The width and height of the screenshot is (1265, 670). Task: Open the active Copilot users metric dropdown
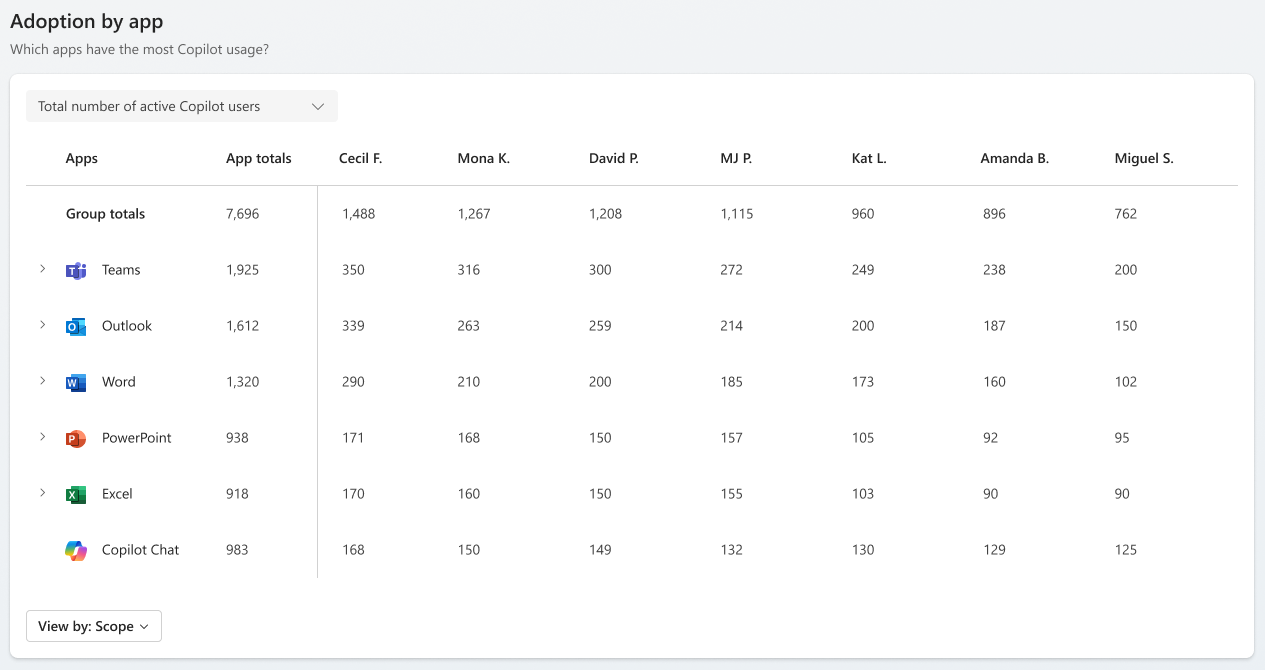(182, 106)
